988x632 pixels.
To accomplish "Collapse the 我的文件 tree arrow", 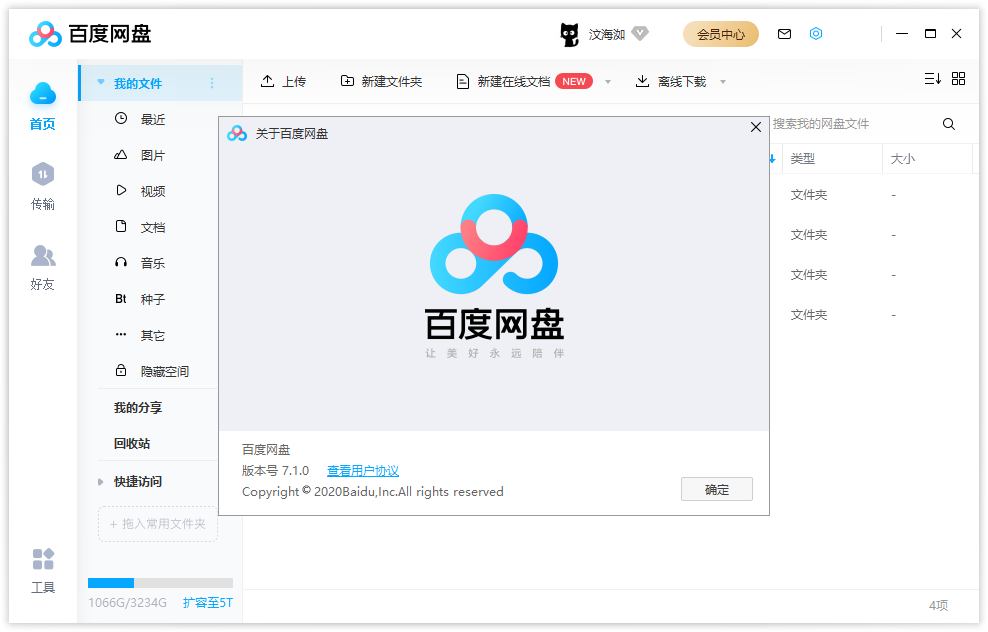I will [x=101, y=83].
